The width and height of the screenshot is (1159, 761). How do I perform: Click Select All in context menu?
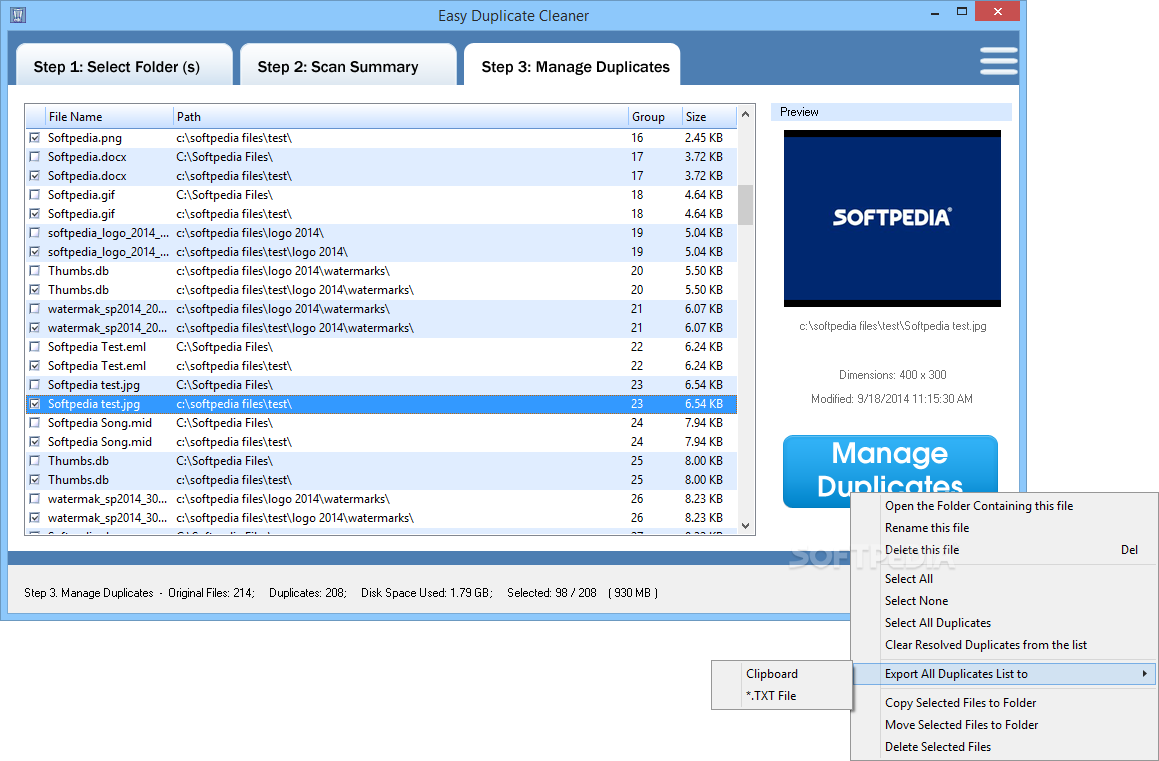pyautogui.click(x=1004, y=579)
